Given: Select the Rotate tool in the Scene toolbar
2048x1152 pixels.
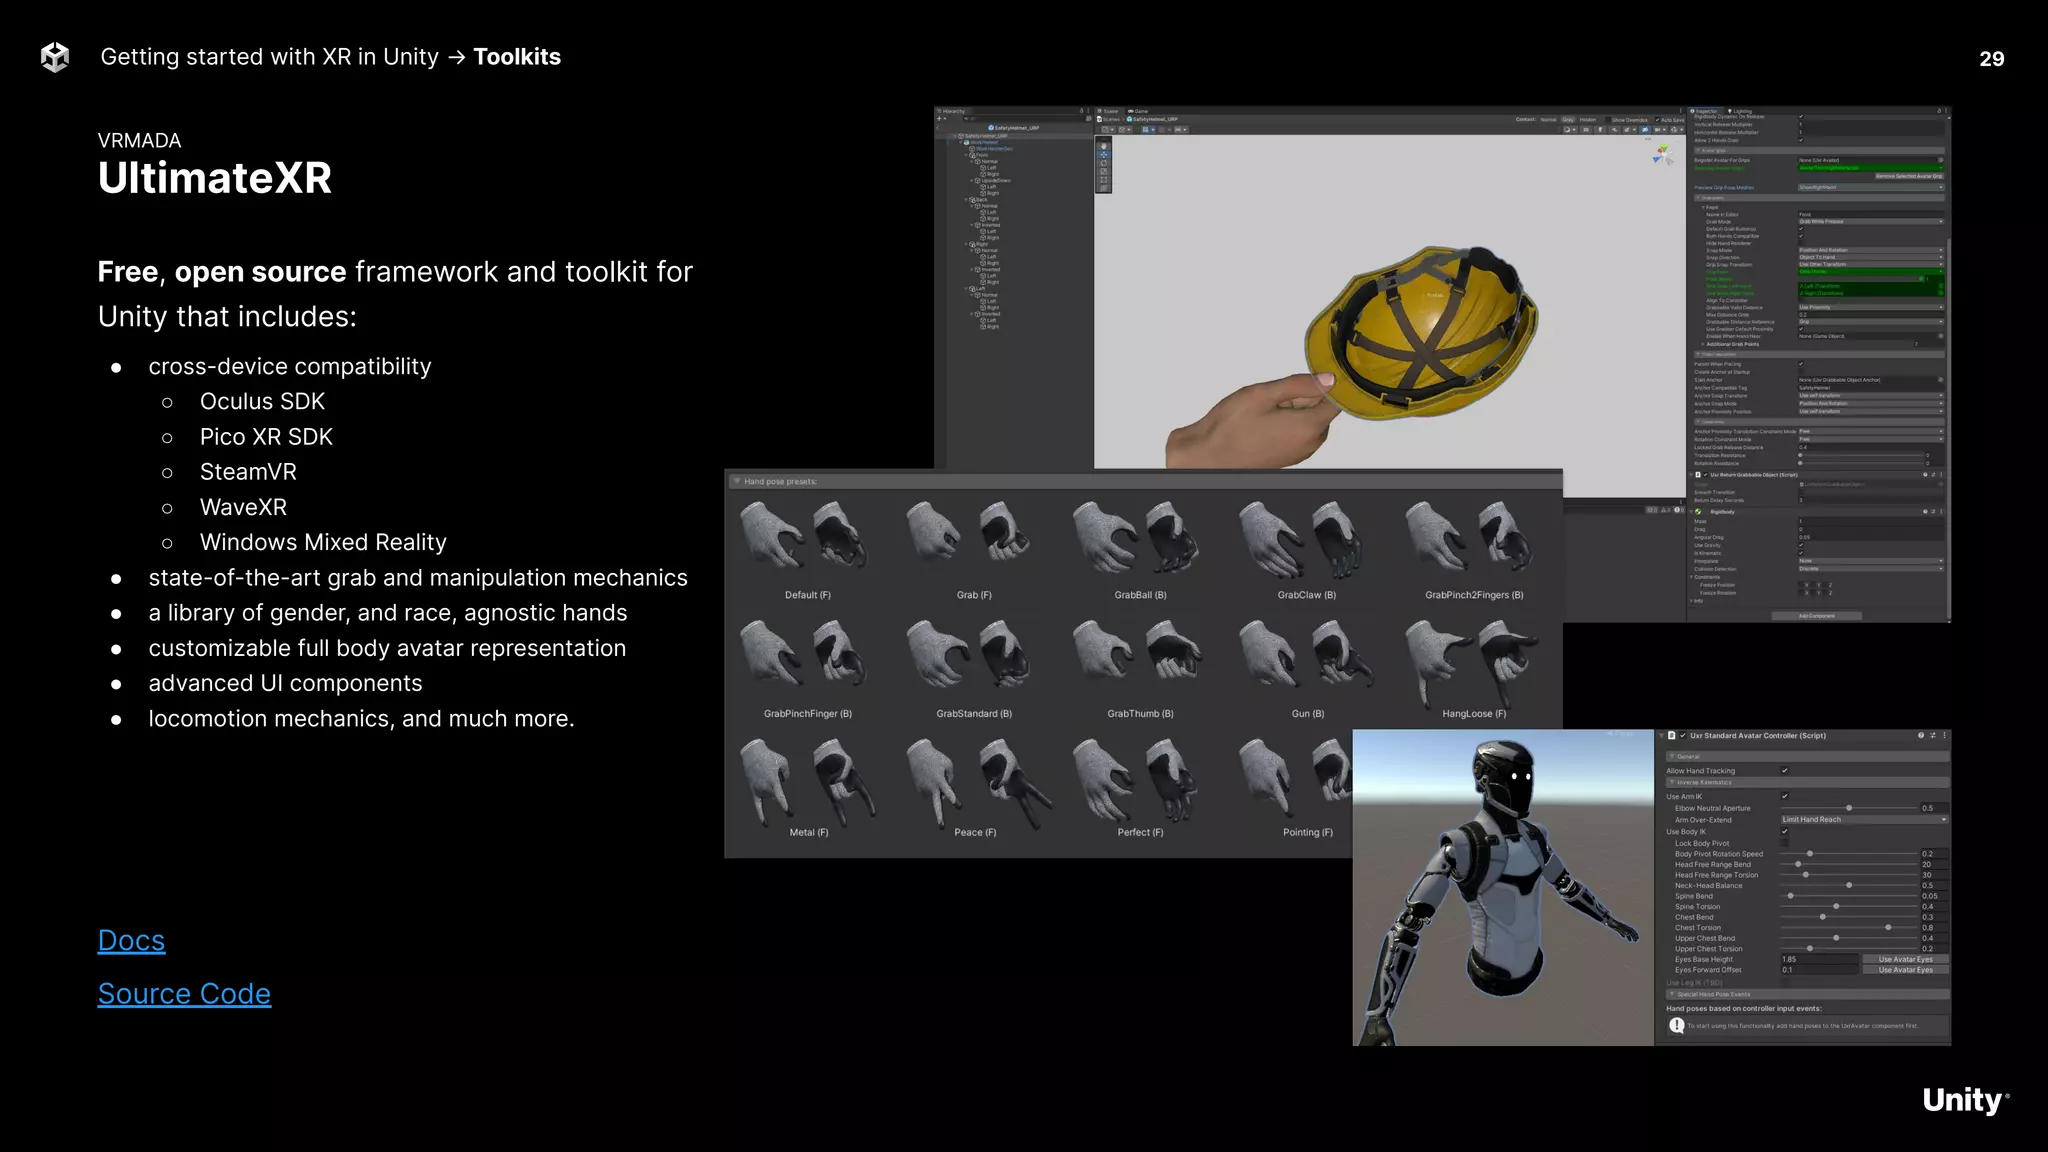Looking at the screenshot, I should pyautogui.click(x=1103, y=163).
